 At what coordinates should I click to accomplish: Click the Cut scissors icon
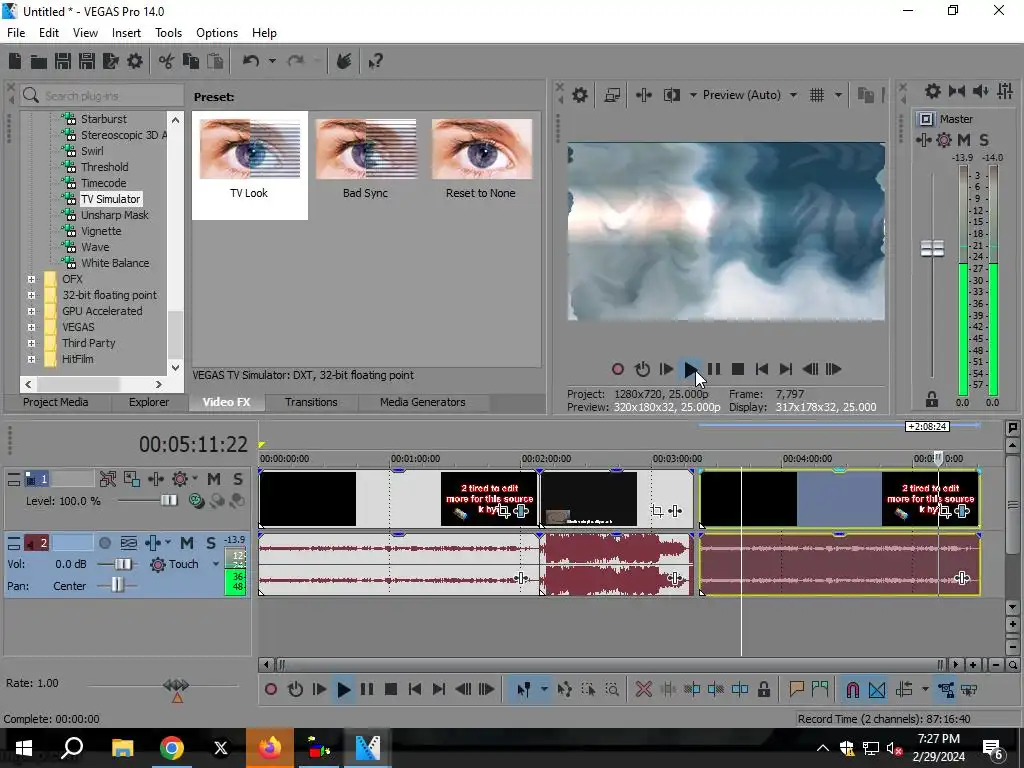pyautogui.click(x=167, y=61)
